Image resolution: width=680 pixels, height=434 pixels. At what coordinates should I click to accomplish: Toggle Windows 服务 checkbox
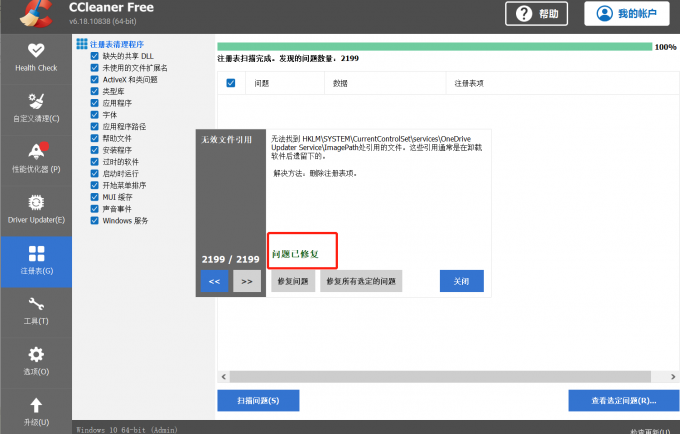94,220
